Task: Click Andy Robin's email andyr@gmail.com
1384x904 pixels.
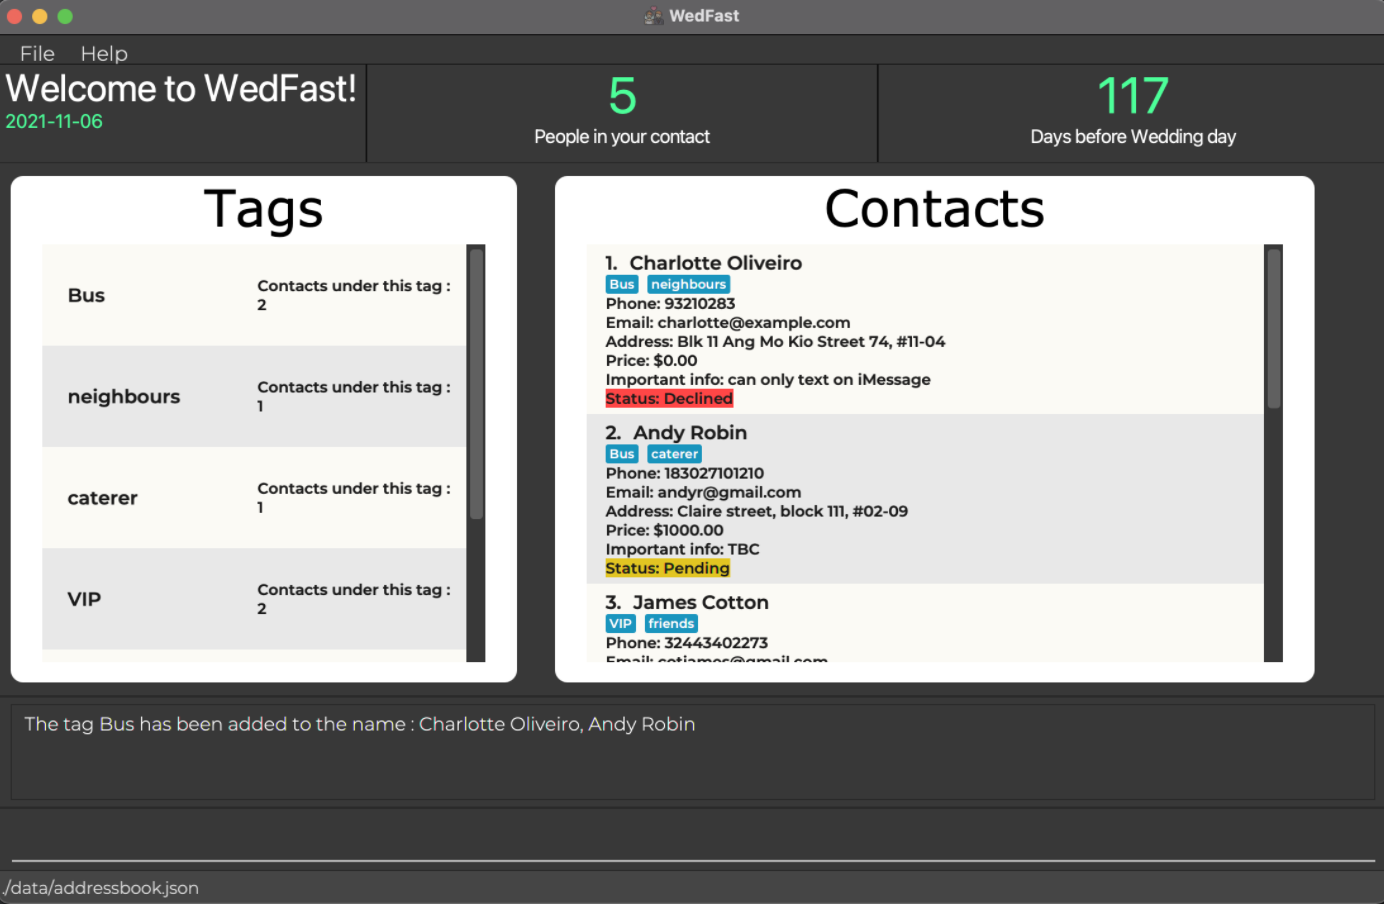Action: pyautogui.click(x=729, y=492)
